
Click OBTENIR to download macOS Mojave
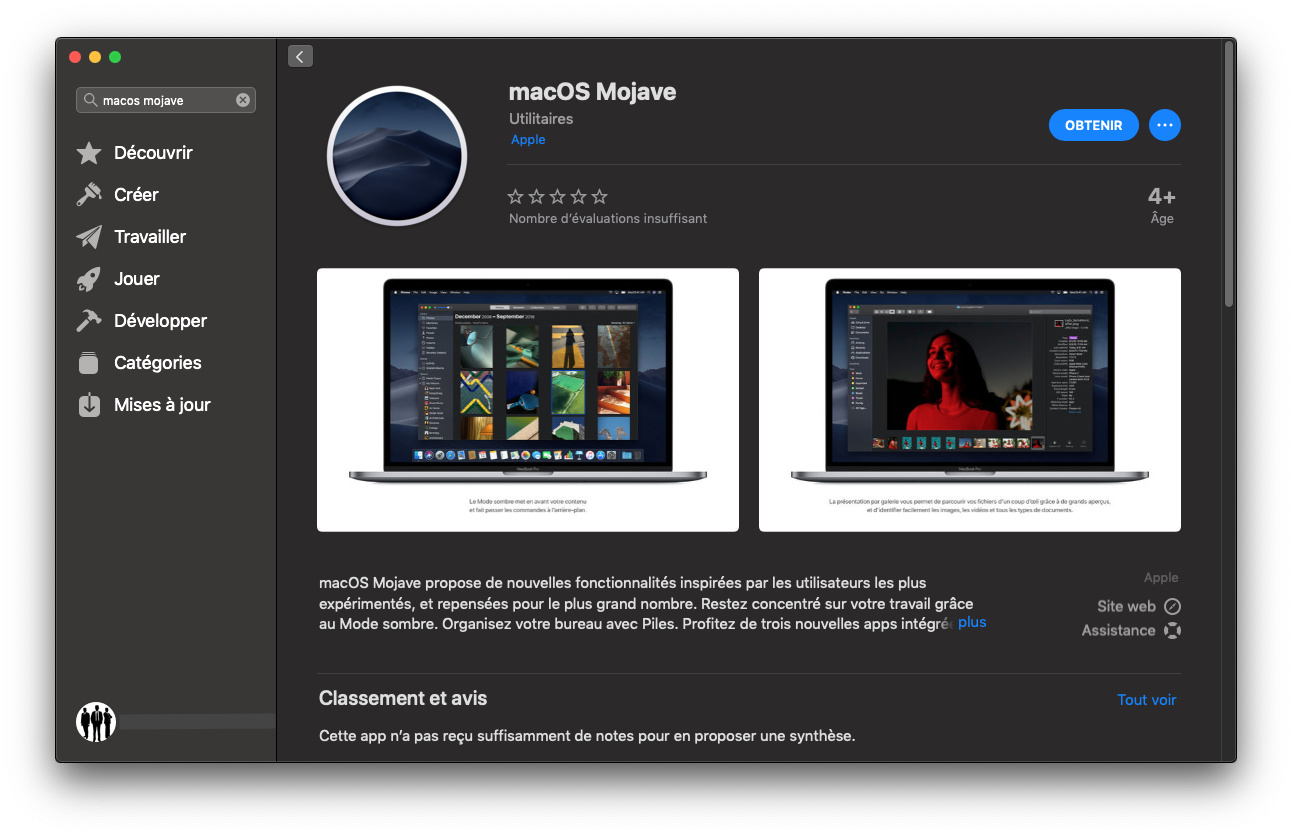(1093, 124)
